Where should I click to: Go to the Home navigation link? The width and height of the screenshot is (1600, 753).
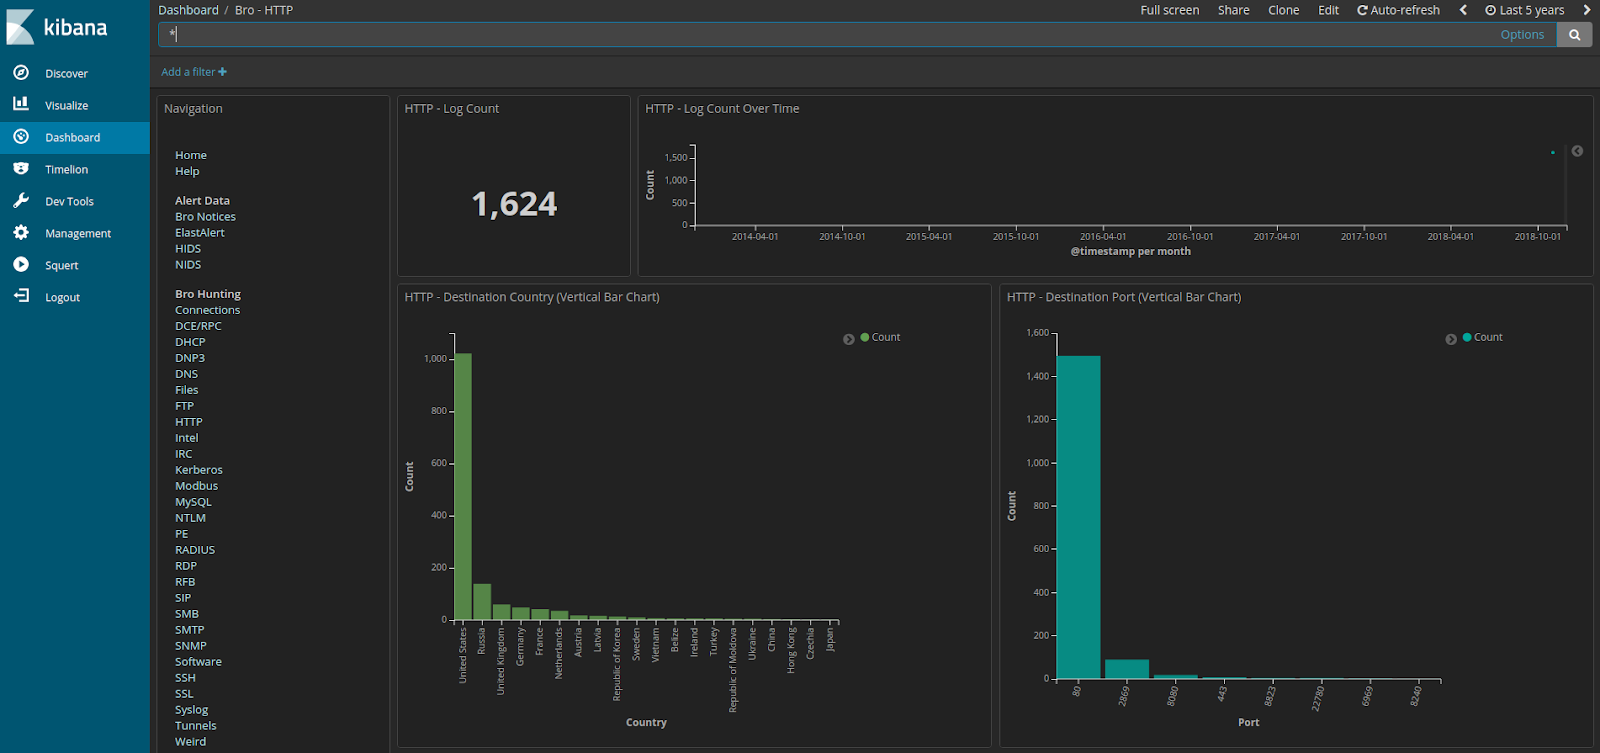(191, 155)
